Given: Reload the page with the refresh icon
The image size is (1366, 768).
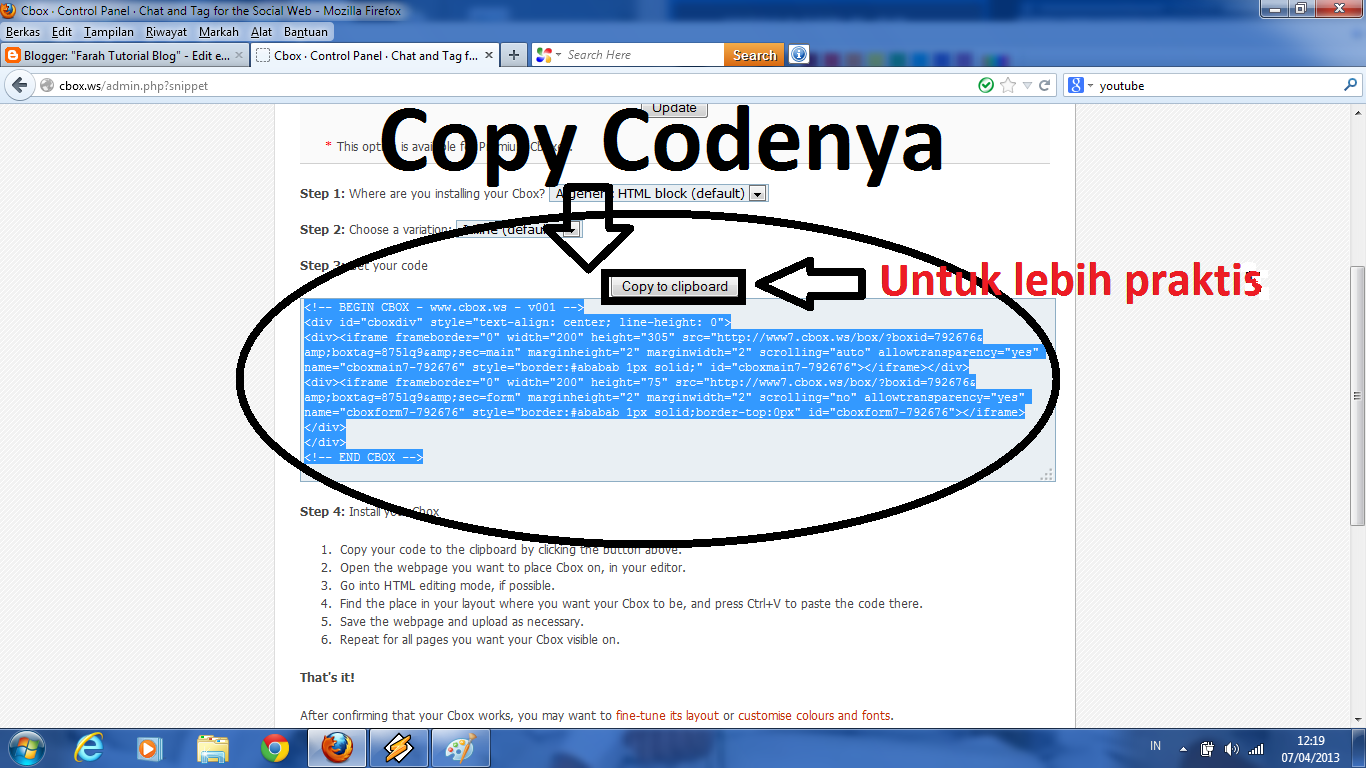Looking at the screenshot, I should click(1045, 86).
